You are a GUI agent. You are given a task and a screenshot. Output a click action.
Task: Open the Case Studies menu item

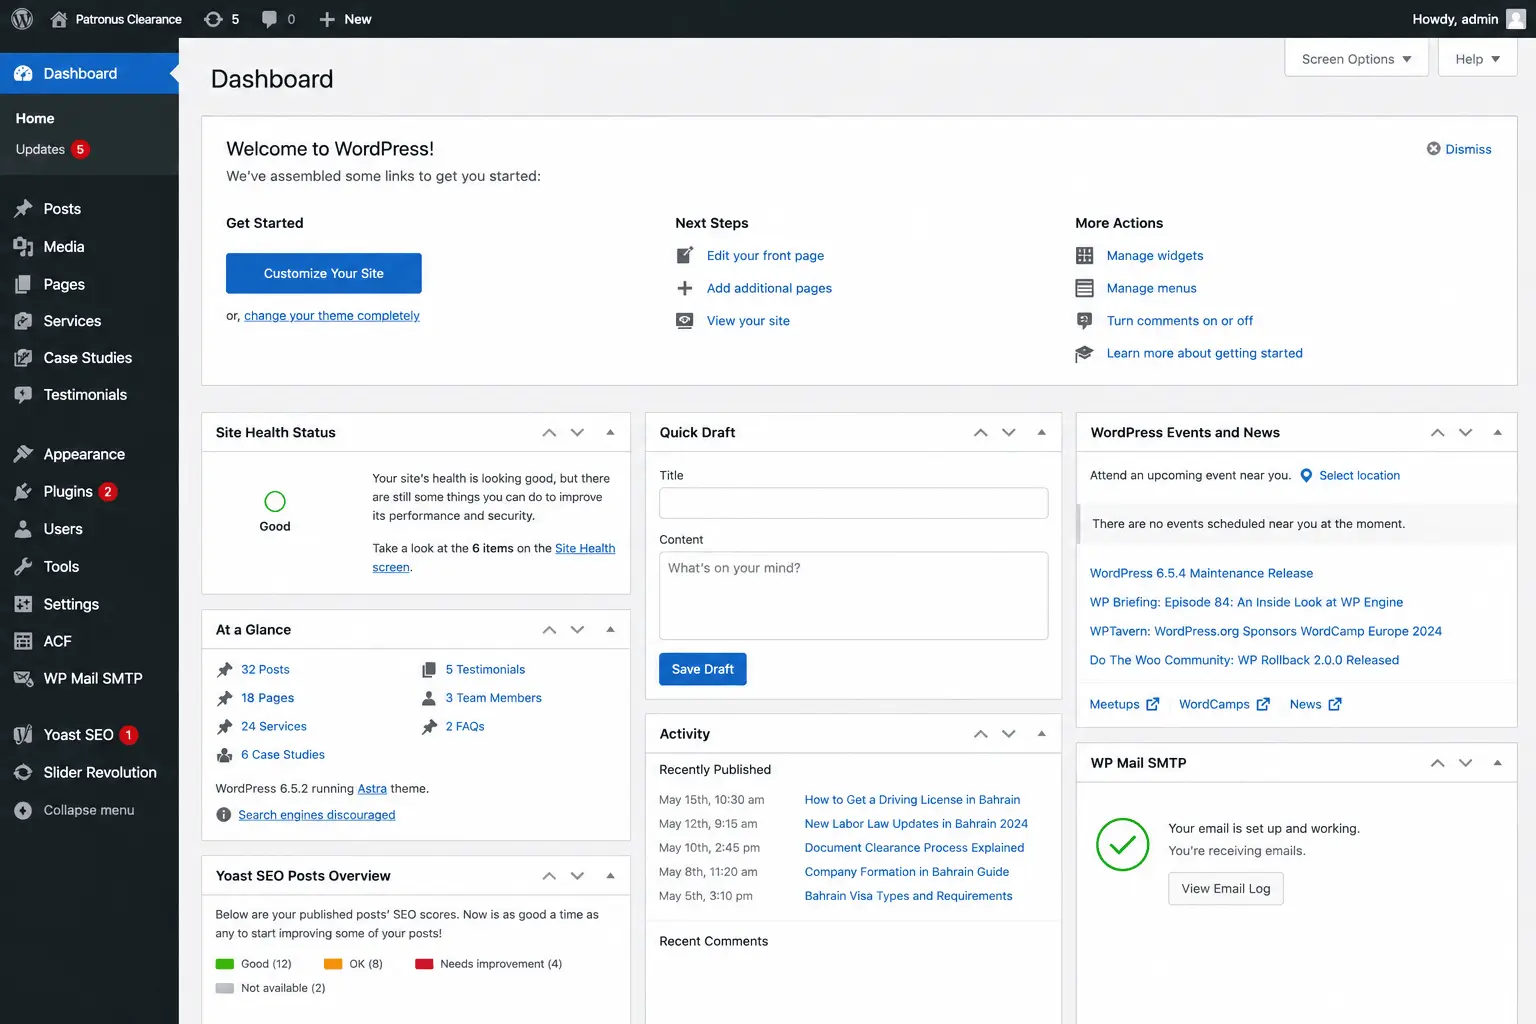[x=89, y=358]
